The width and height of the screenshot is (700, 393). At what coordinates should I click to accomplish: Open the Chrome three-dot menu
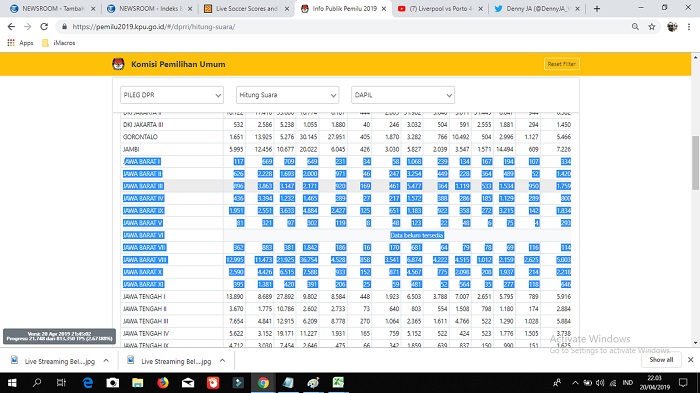point(689,27)
